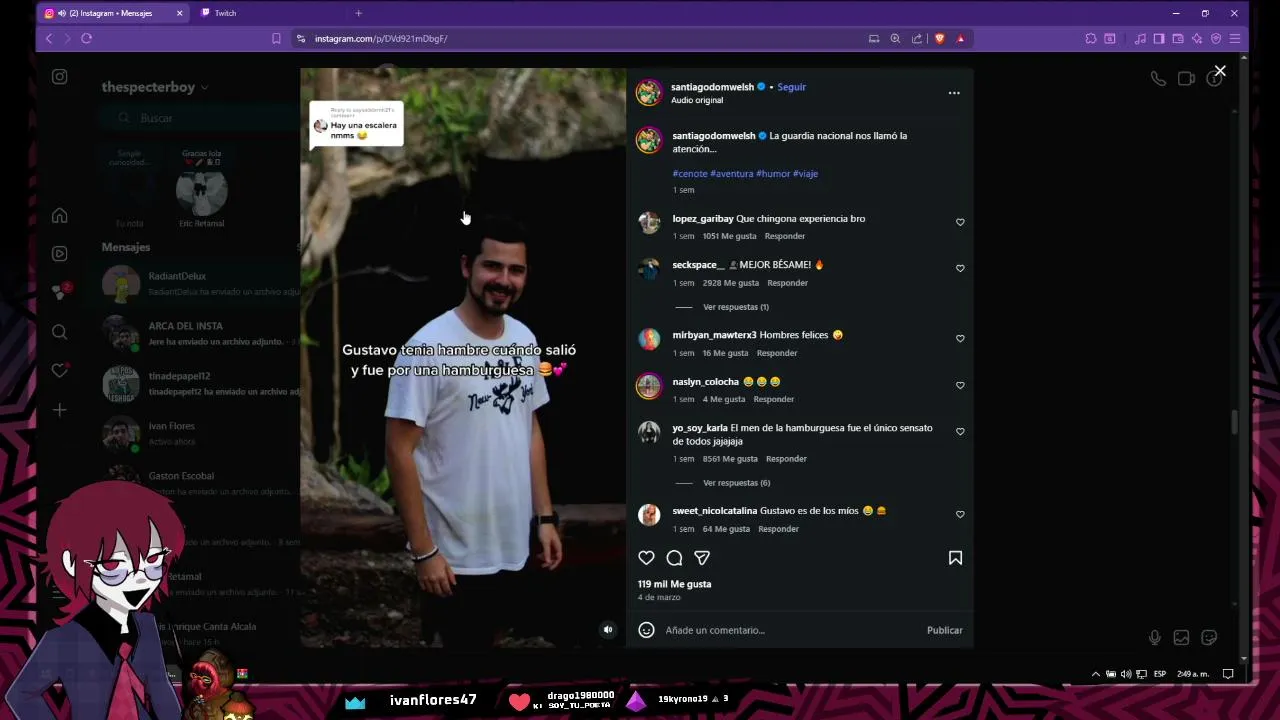The image size is (1280, 720).
Task: Open the sticker picker icon in chat
Action: (1209, 637)
